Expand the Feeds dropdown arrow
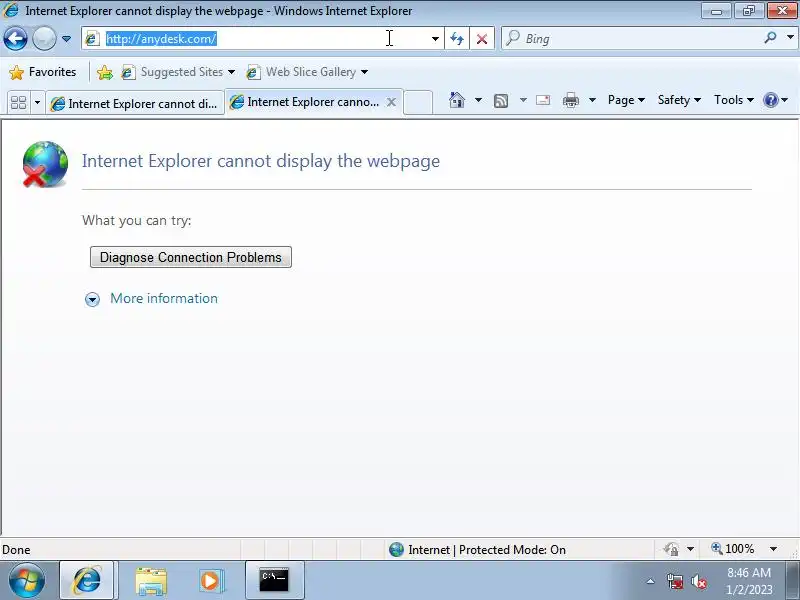 523,100
